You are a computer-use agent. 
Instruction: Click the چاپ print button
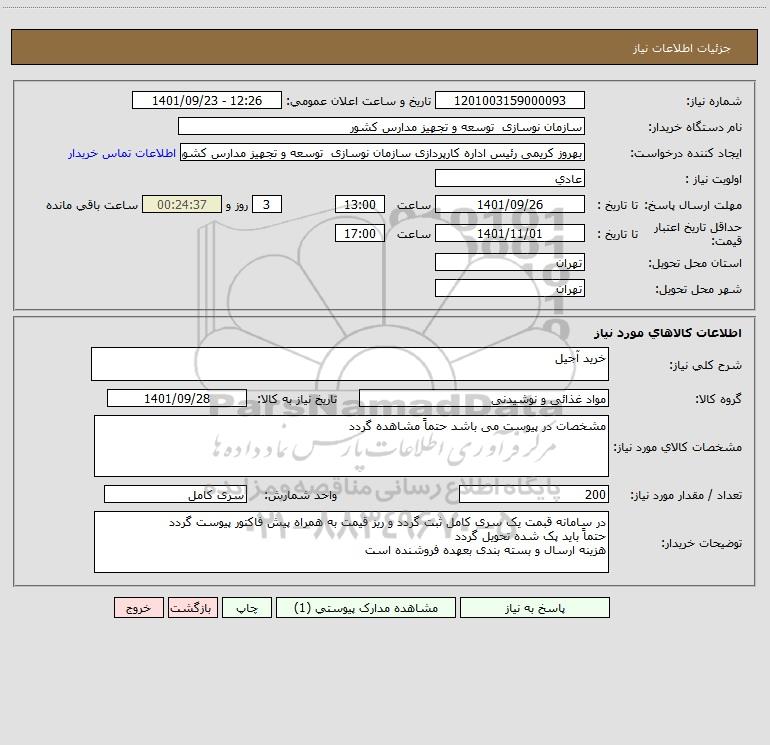tap(247, 607)
